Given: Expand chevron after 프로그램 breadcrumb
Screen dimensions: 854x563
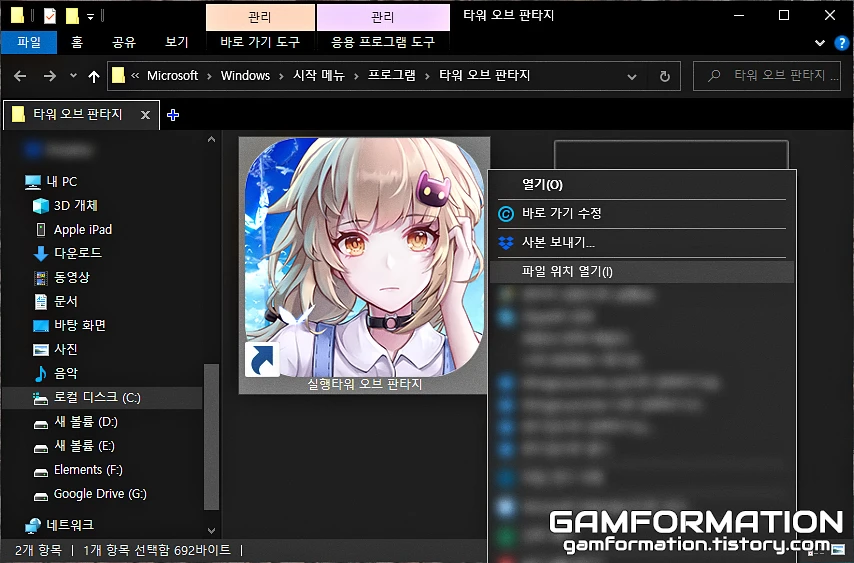Looking at the screenshot, I should (x=427, y=76).
